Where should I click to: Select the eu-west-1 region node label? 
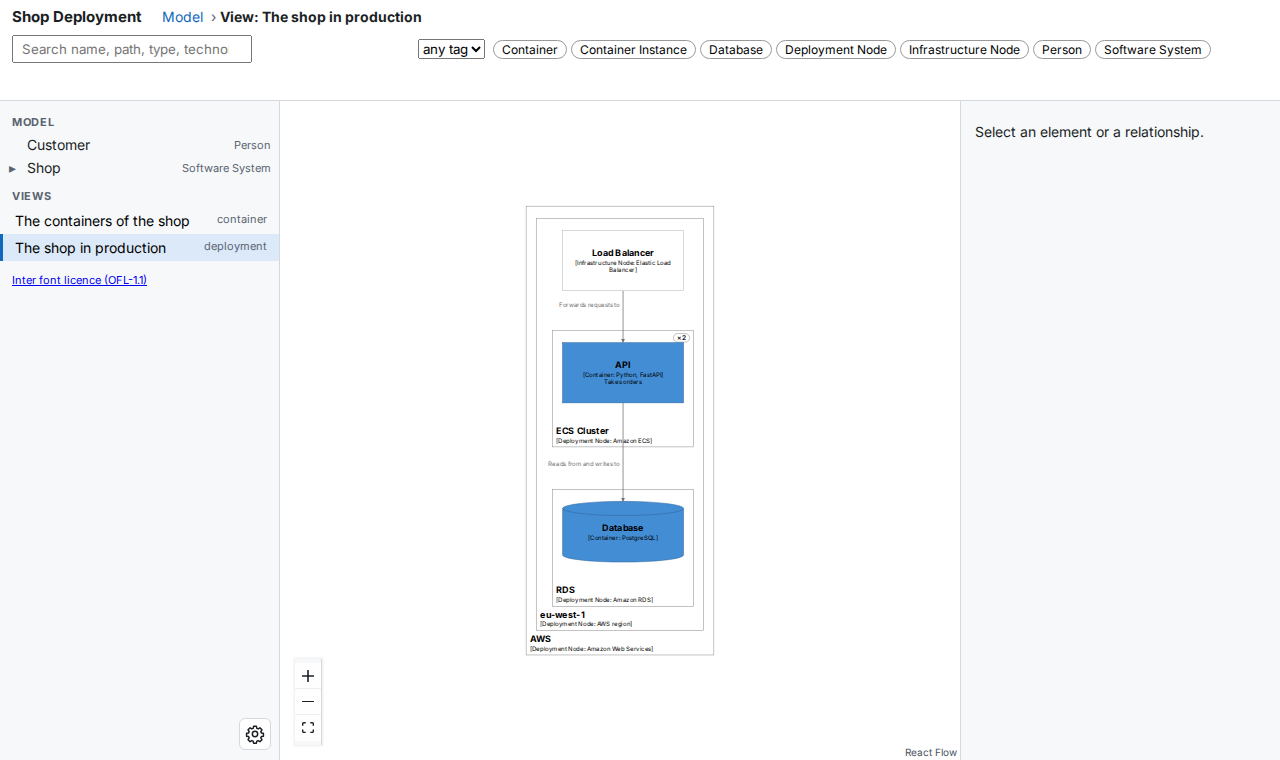click(563, 615)
